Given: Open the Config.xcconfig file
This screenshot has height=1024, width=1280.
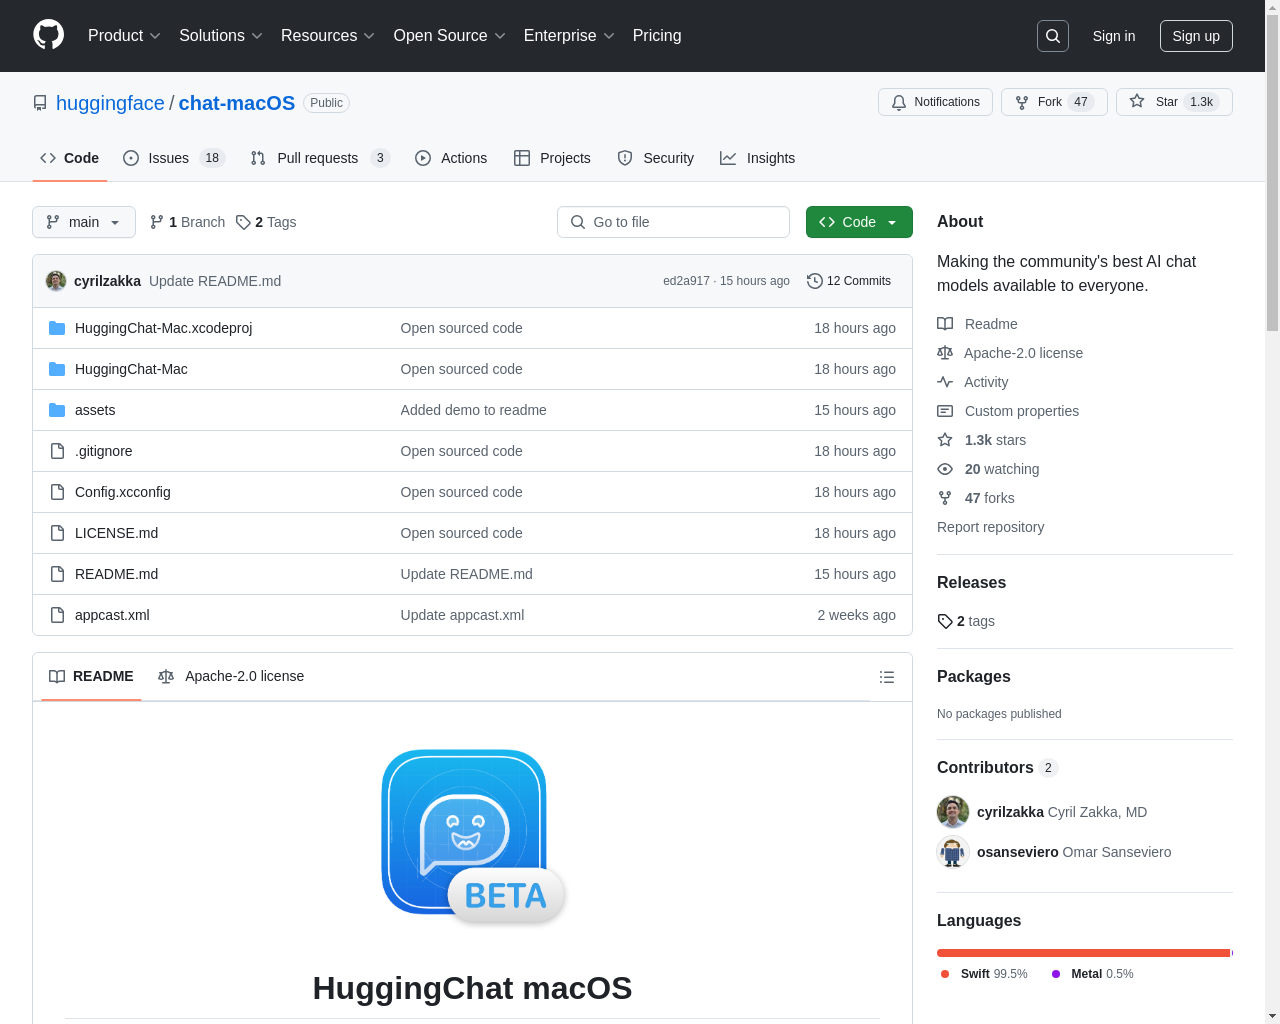Looking at the screenshot, I should tap(122, 492).
